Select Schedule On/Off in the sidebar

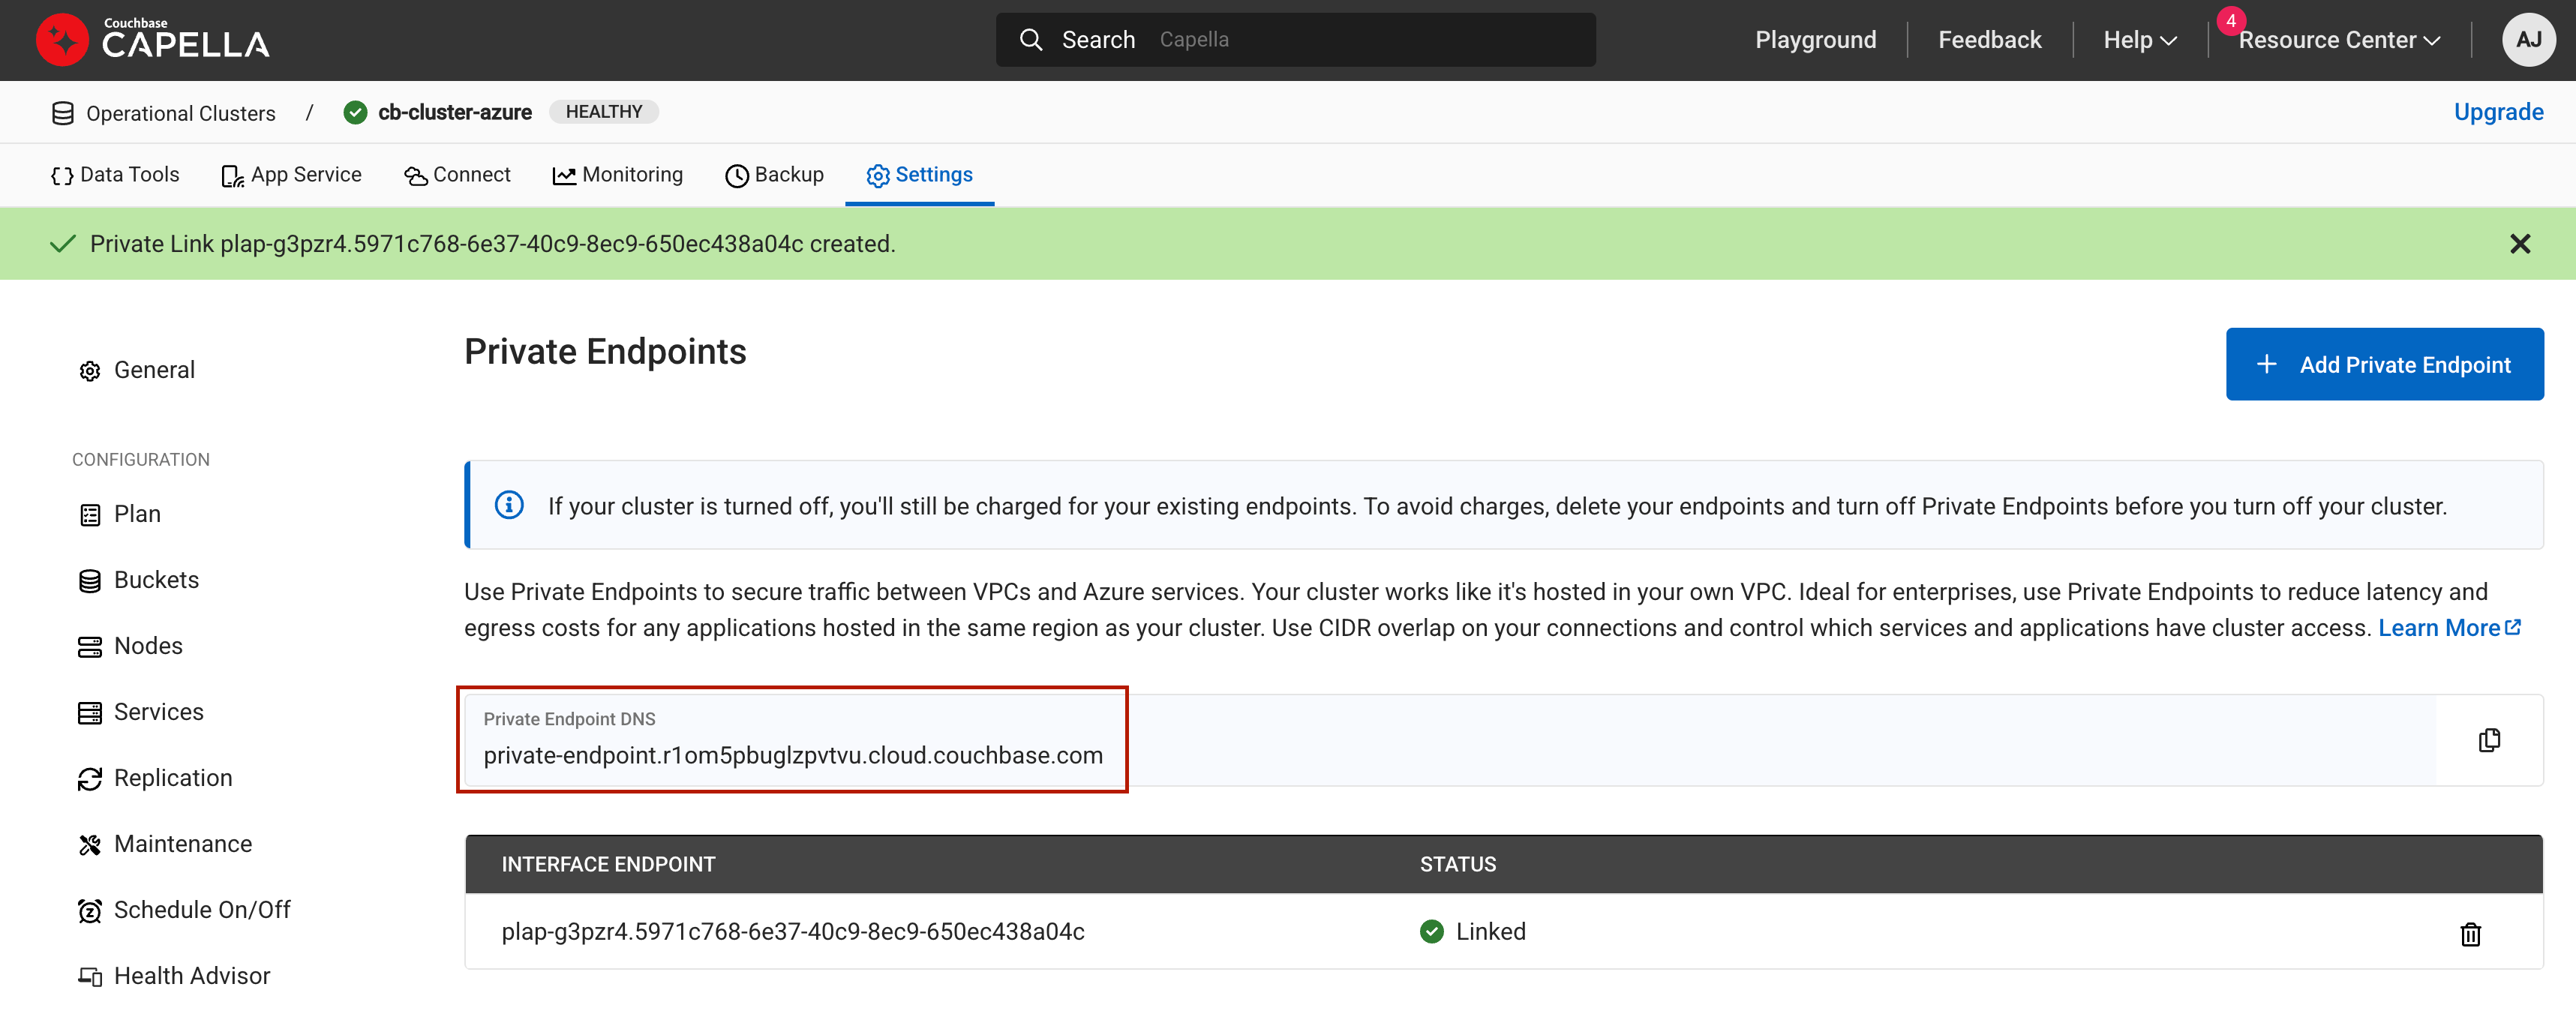(x=201, y=910)
